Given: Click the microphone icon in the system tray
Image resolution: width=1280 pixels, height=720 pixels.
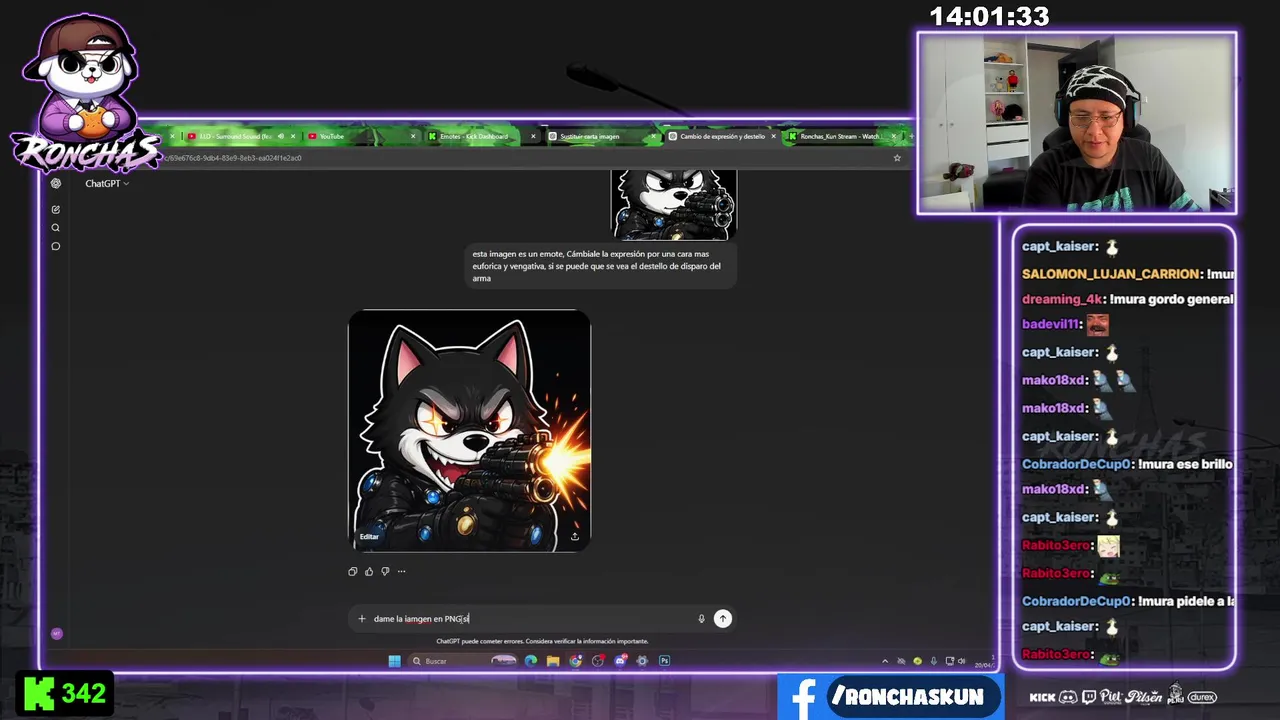Looking at the screenshot, I should (934, 661).
